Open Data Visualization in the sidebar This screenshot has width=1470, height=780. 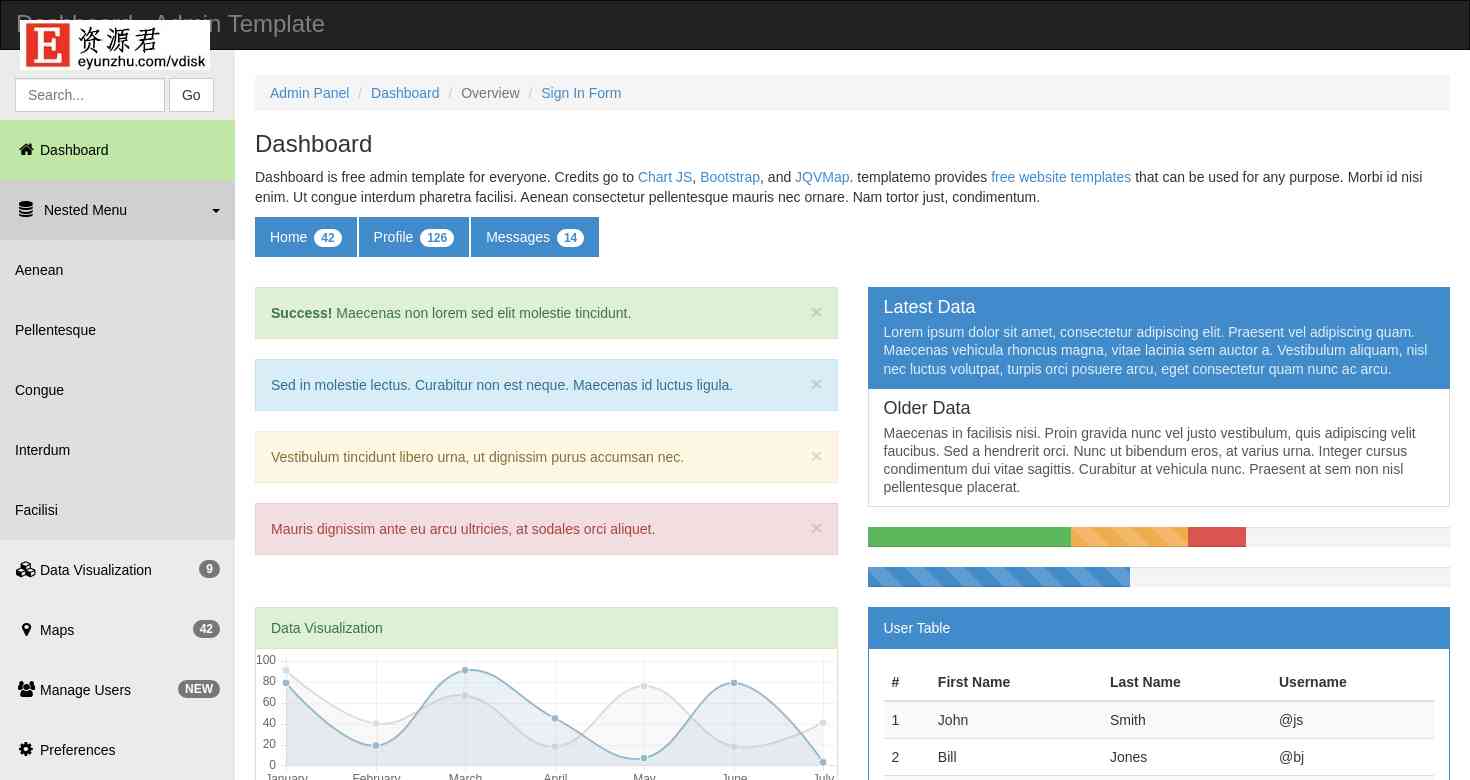coord(117,570)
